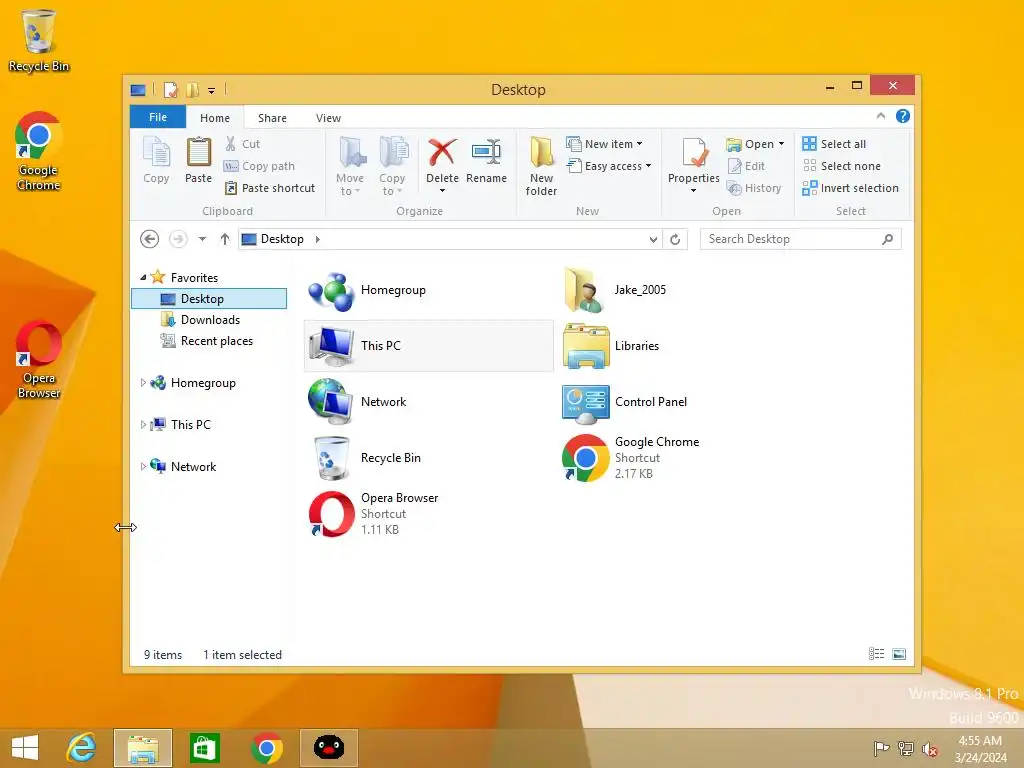
Task: Switch to the Share ribbon tab
Action: point(272,118)
